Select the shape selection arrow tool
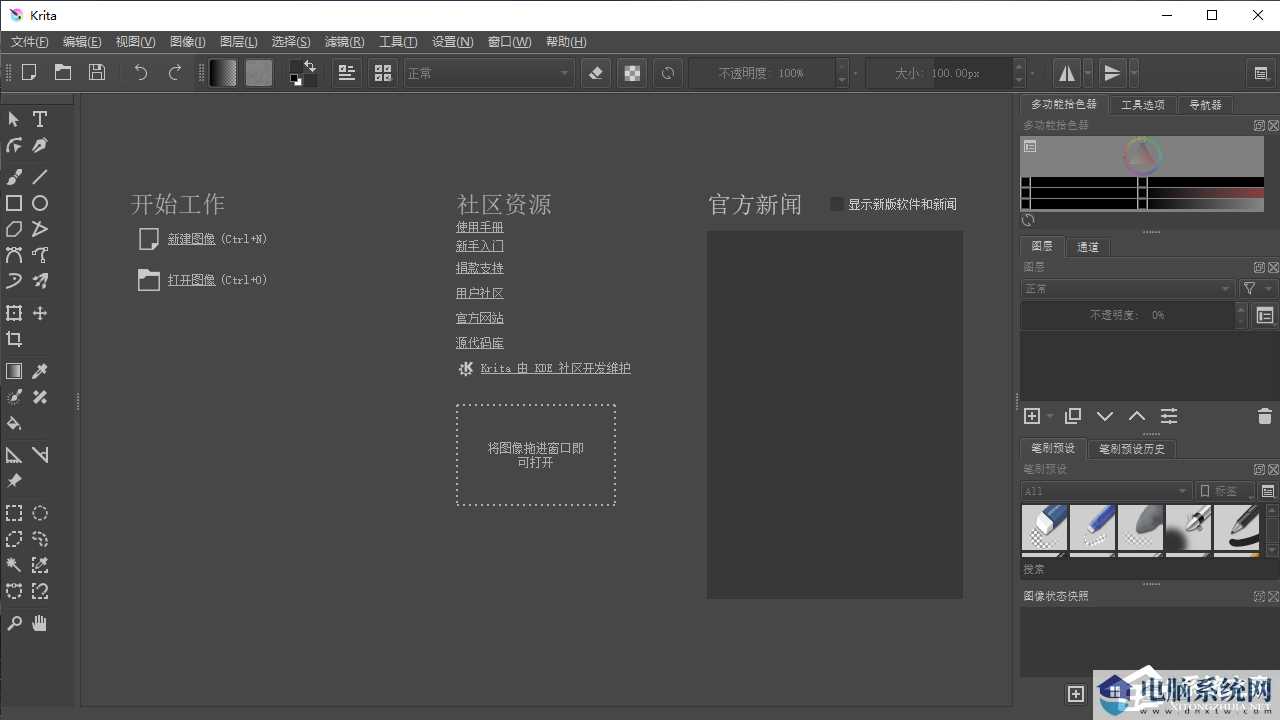The height and width of the screenshot is (720, 1280). [x=14, y=119]
